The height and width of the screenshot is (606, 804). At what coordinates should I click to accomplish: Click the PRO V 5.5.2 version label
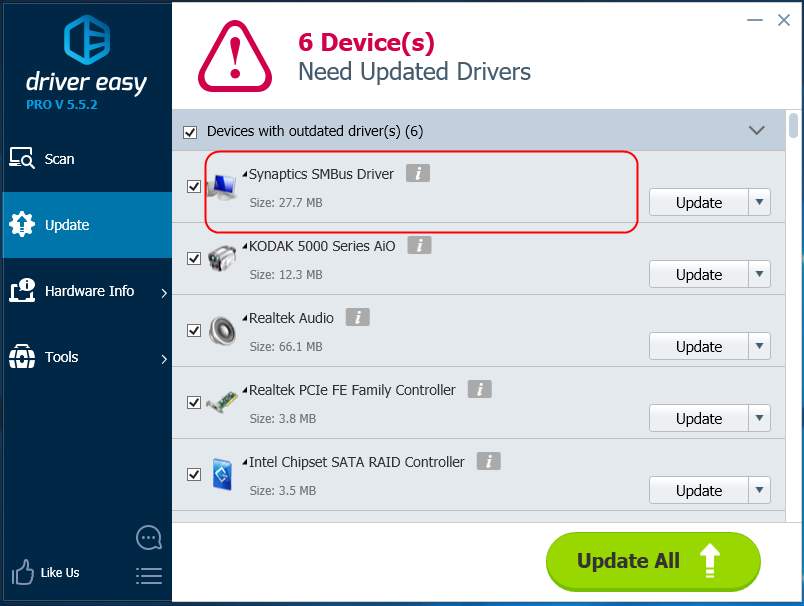tap(62, 105)
